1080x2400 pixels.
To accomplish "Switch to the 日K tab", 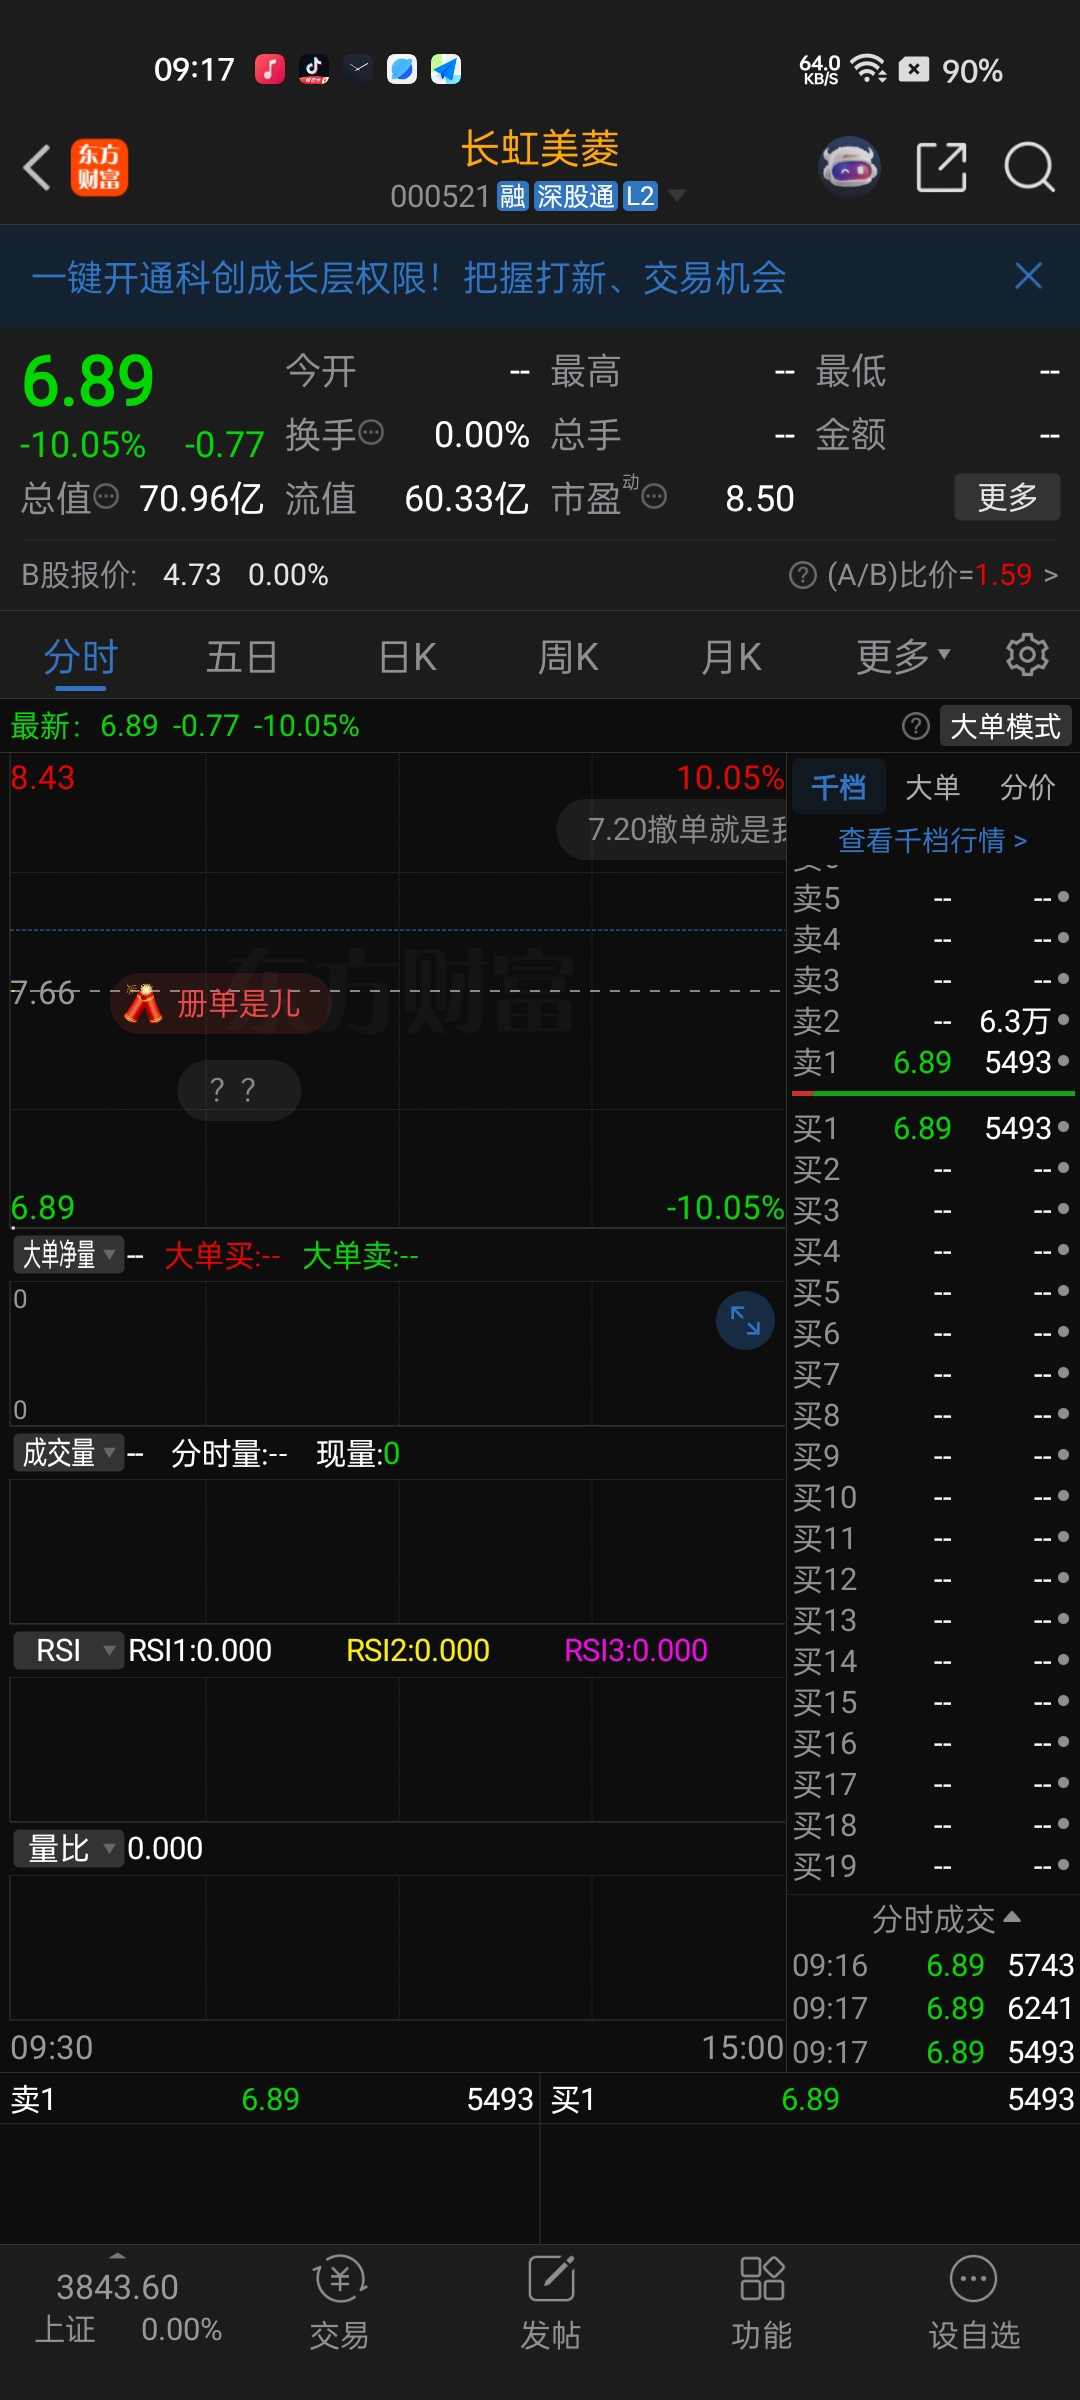I will pyautogui.click(x=408, y=657).
